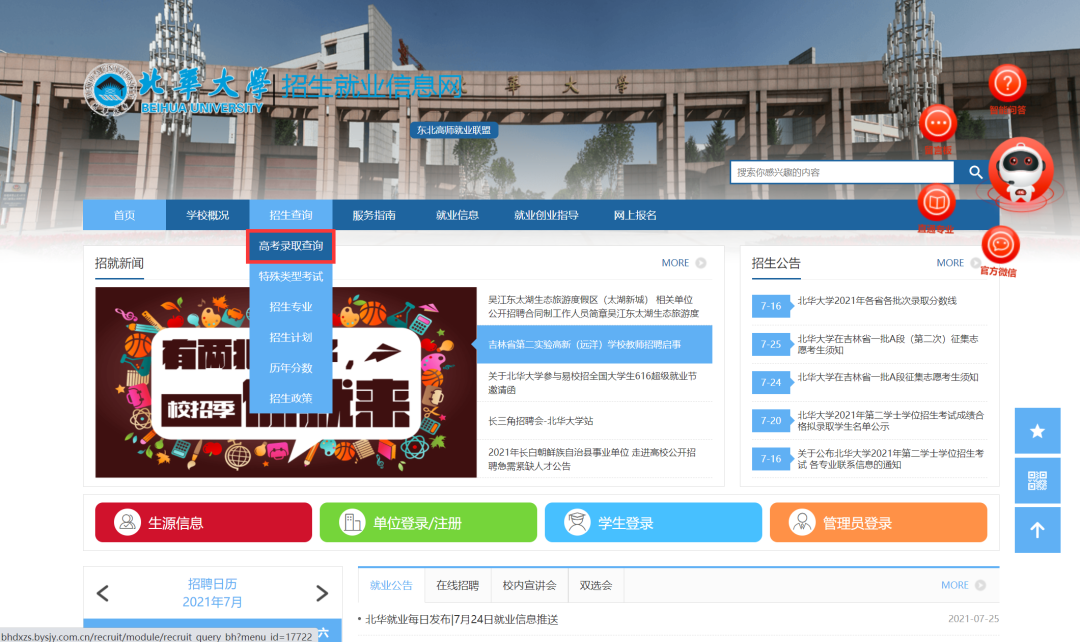The image size is (1080, 642).
Task: Click the 管理员登录 orange button
Action: click(878, 522)
